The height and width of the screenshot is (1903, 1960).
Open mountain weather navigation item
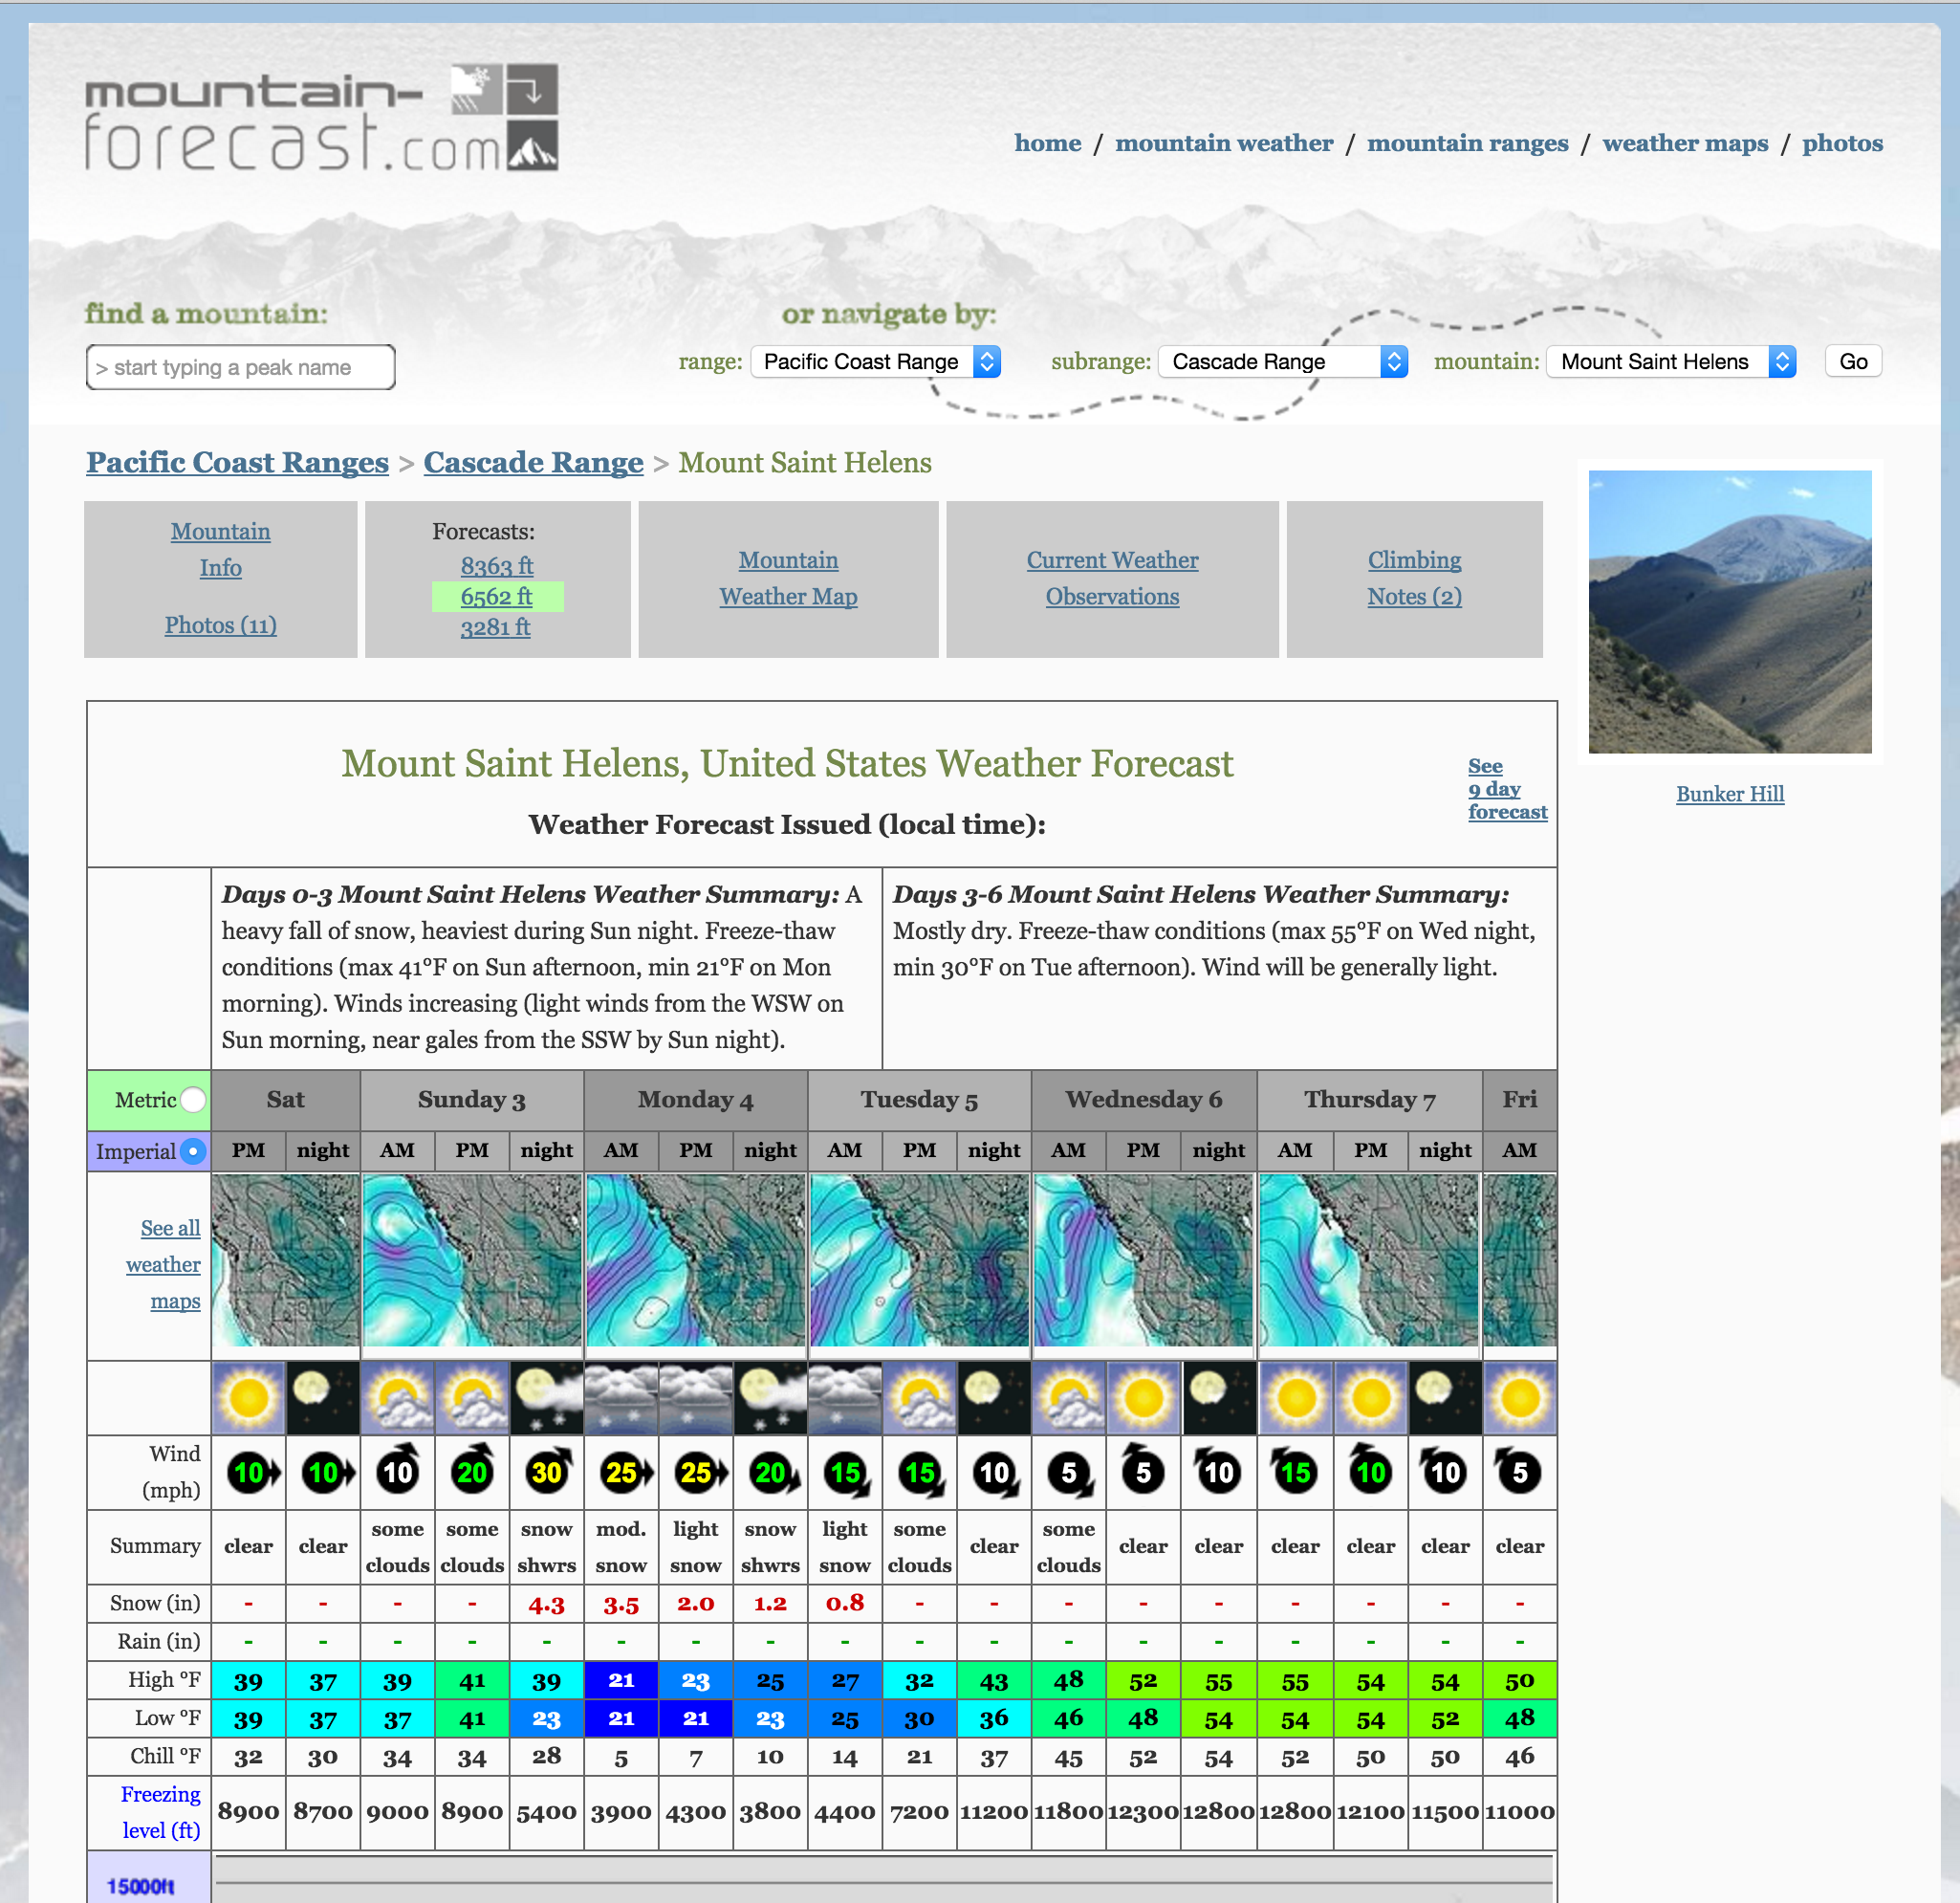point(1224,143)
